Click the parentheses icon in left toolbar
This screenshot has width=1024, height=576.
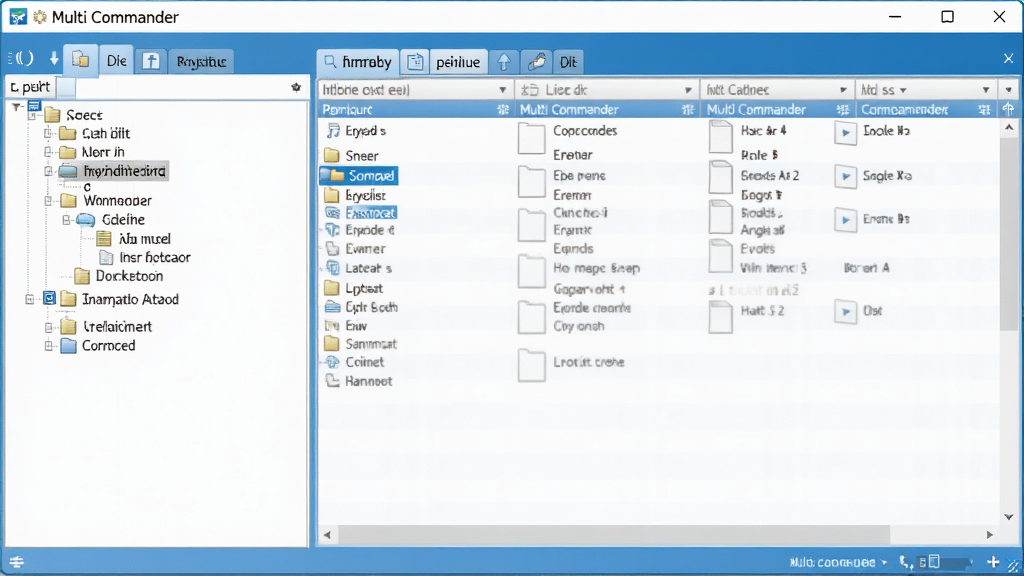22,59
